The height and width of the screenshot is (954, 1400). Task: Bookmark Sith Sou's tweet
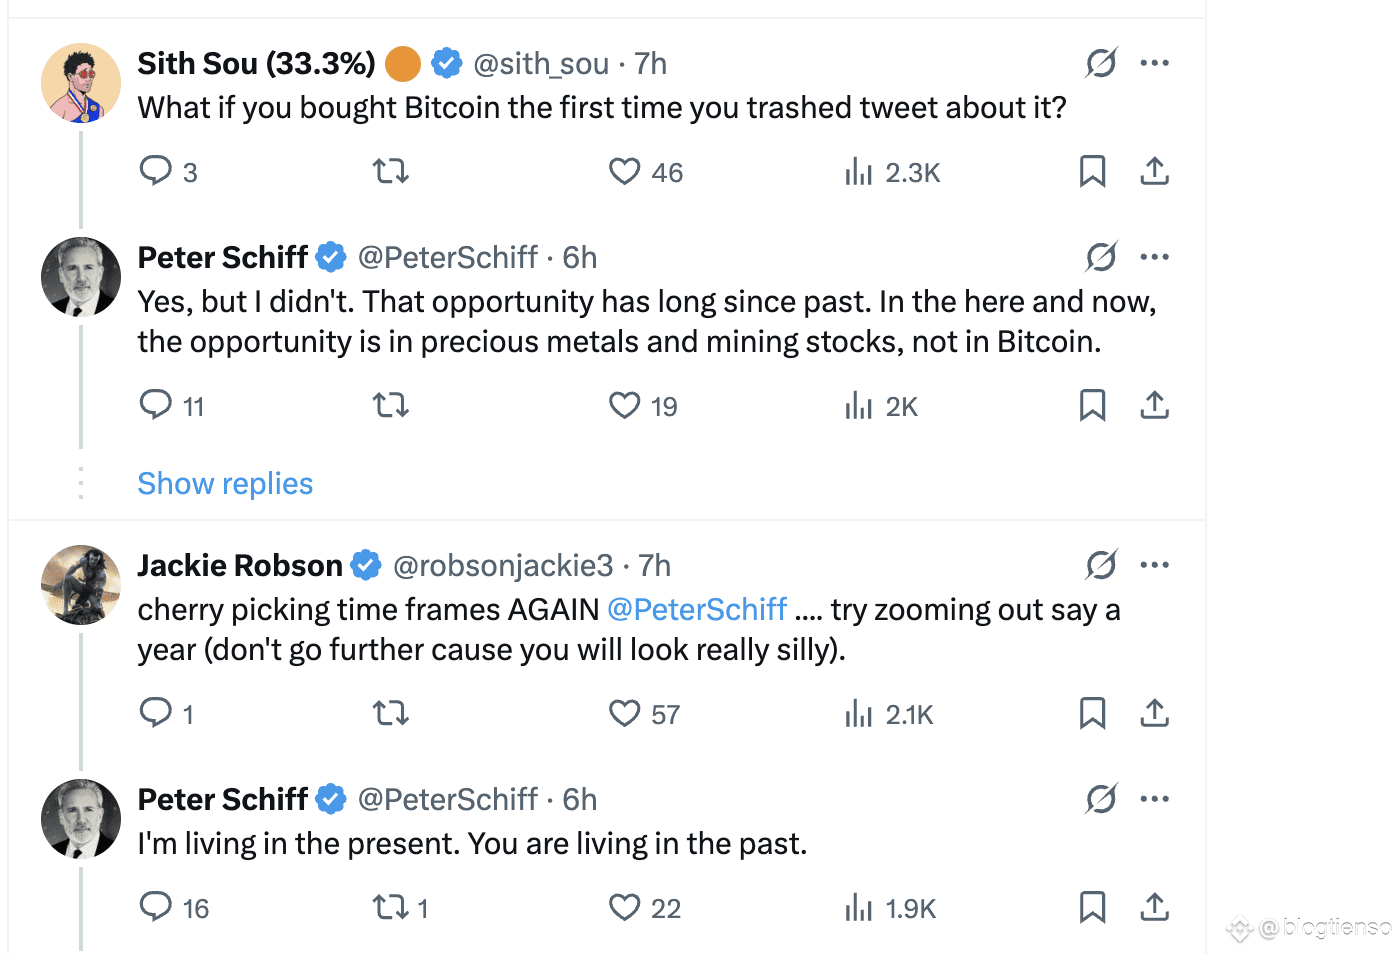tap(1092, 171)
